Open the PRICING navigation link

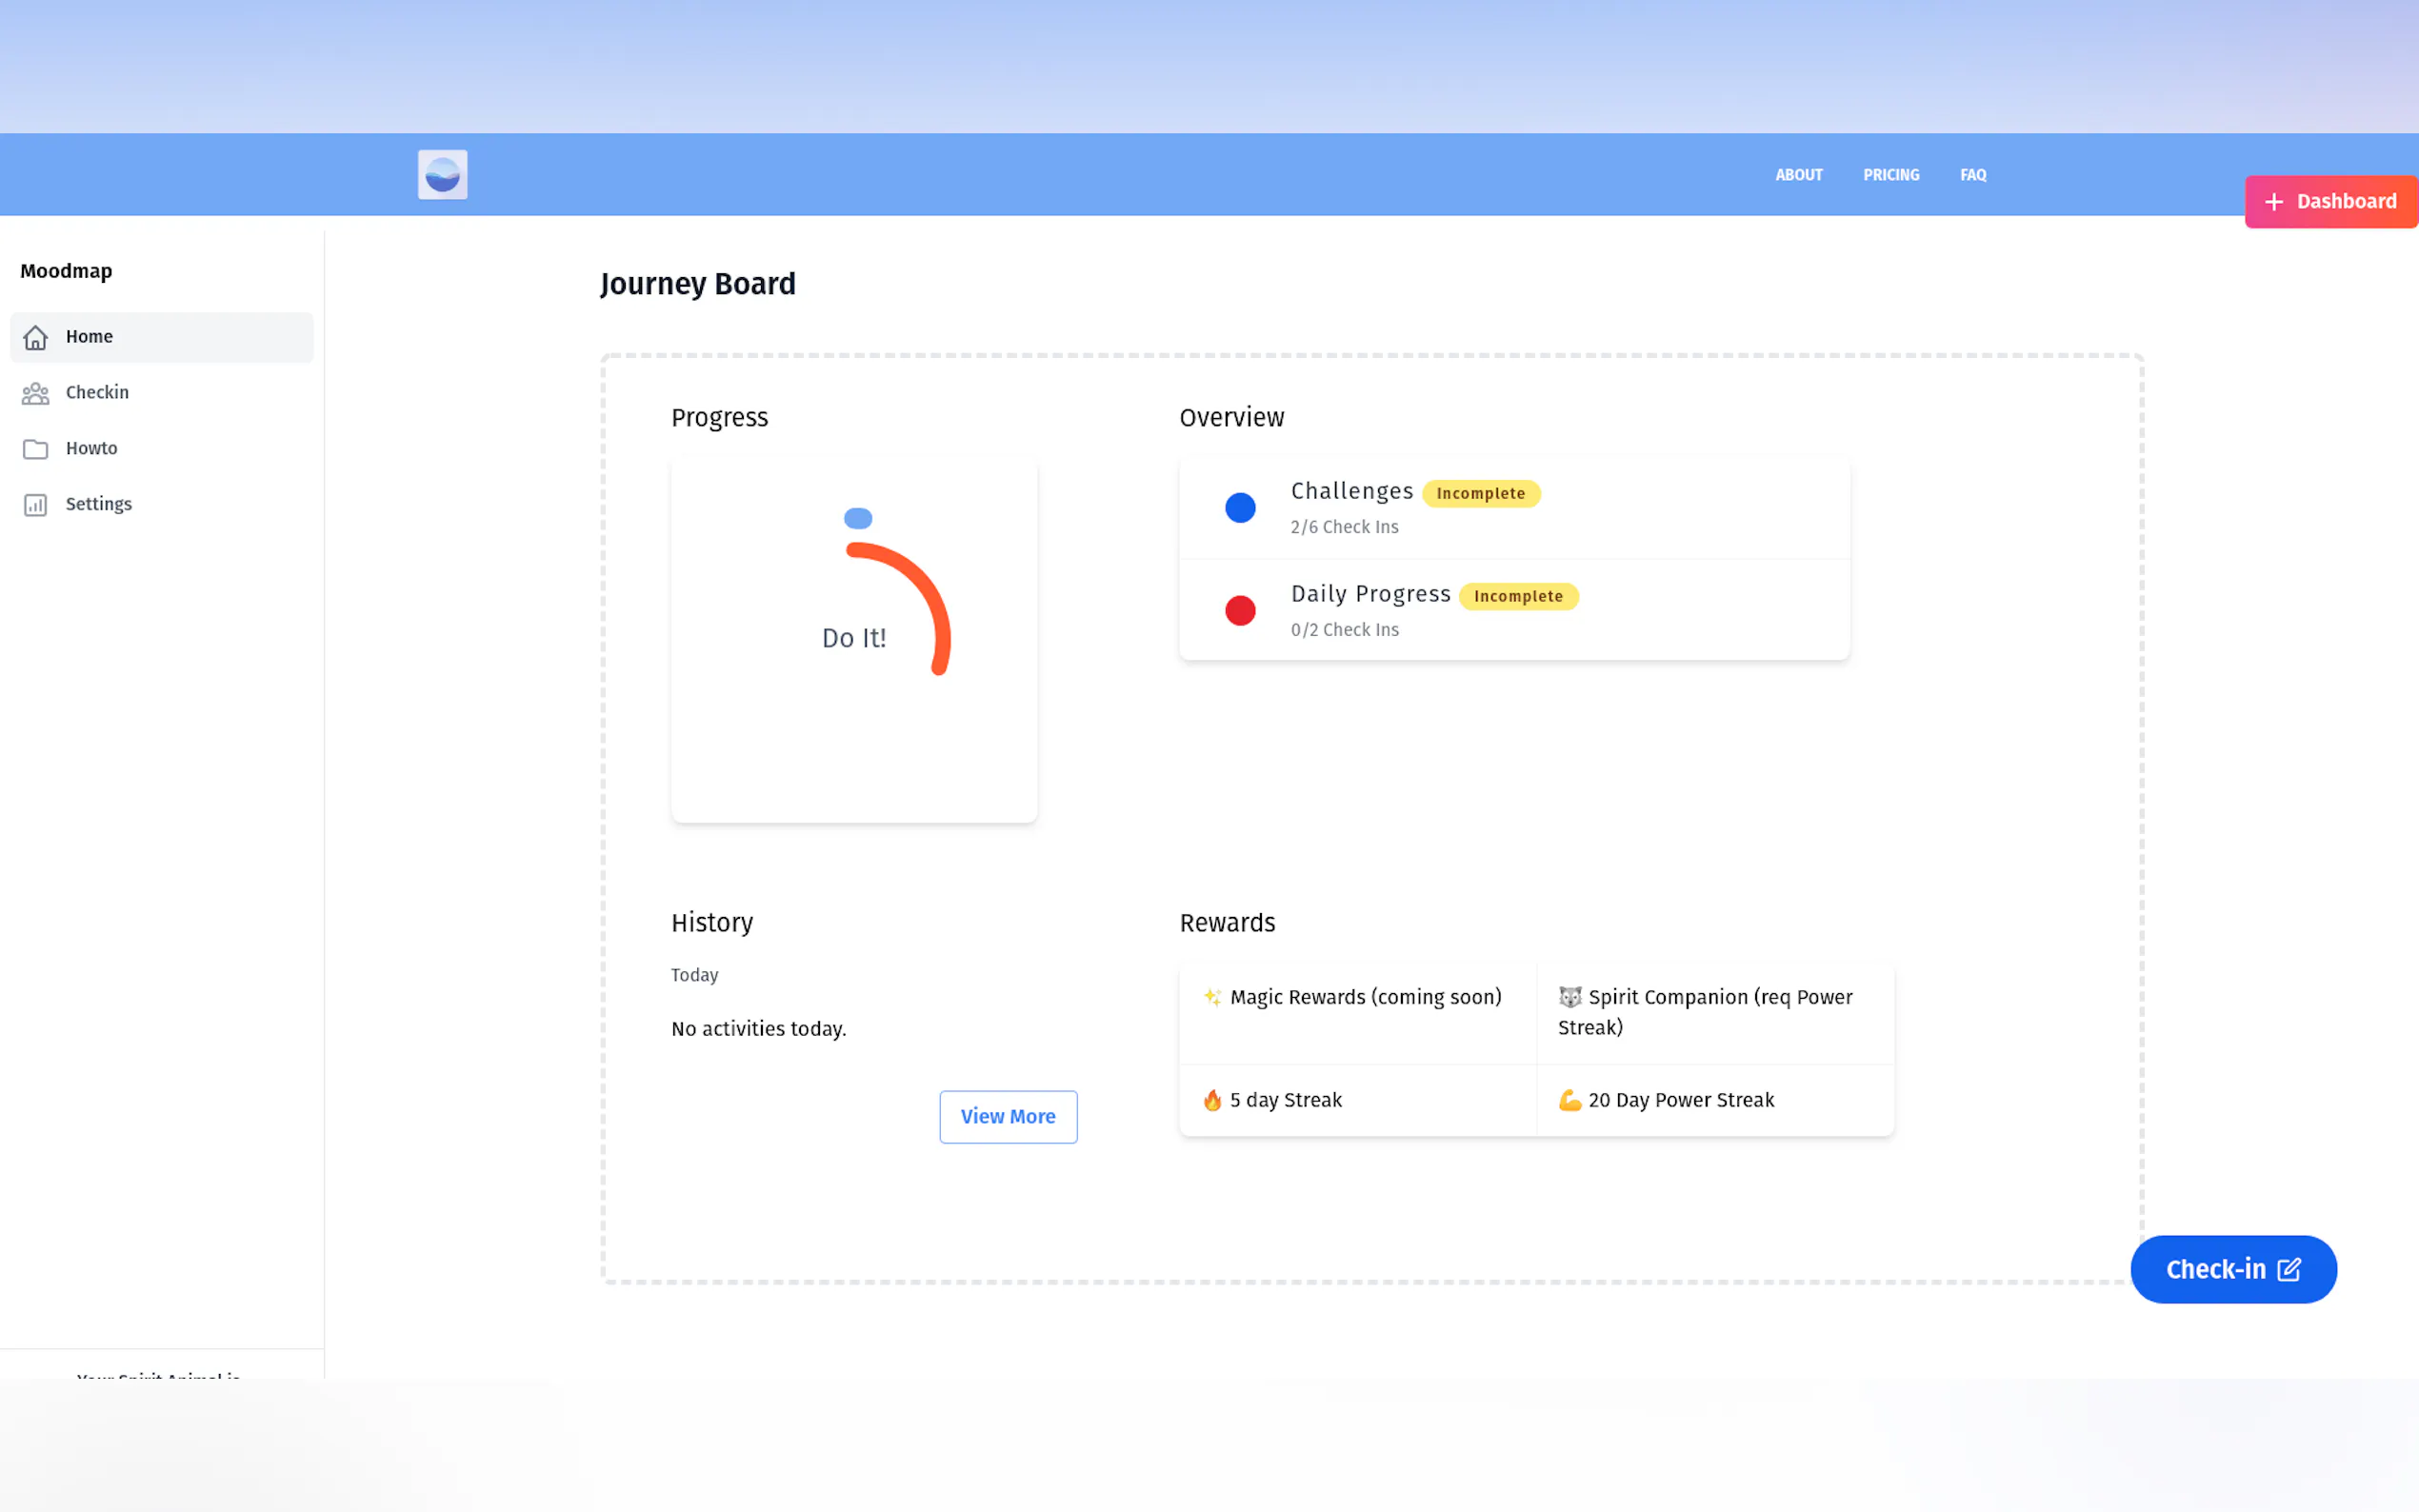[1890, 175]
